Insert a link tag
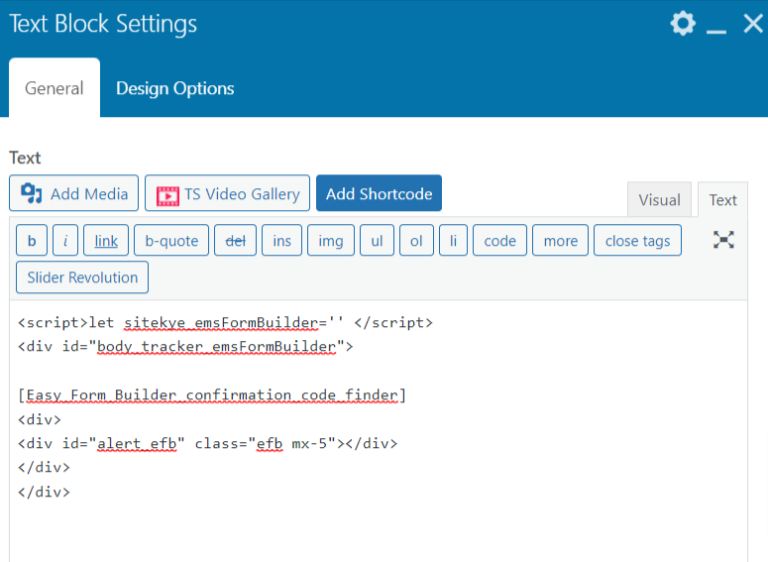Screen dimensions: 768x562 (x=106, y=241)
